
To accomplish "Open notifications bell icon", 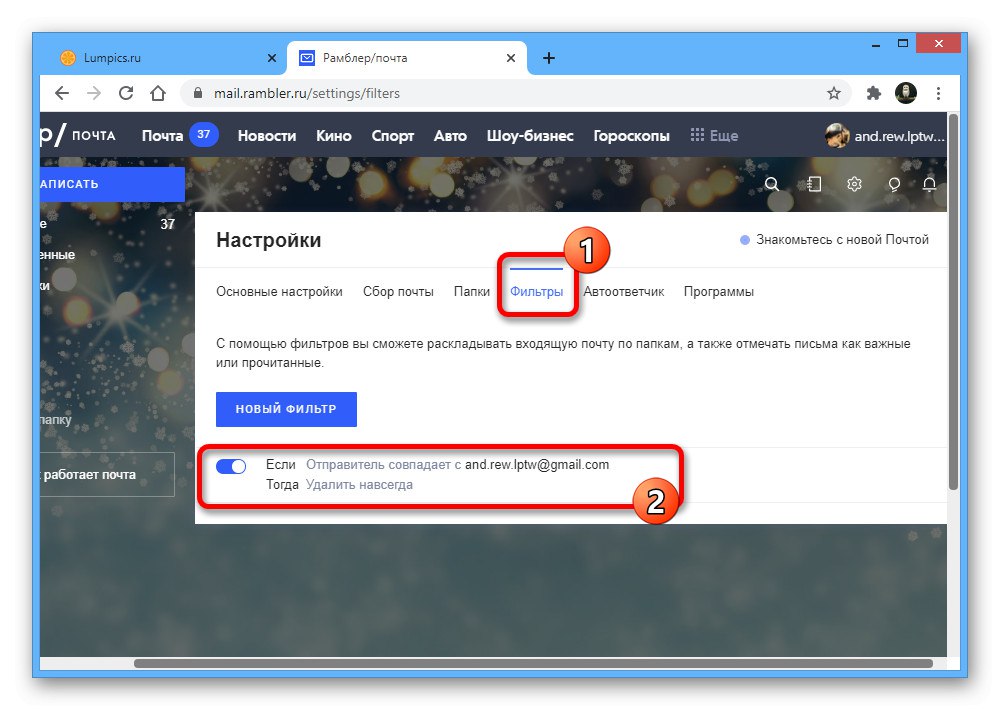I will [x=929, y=184].
